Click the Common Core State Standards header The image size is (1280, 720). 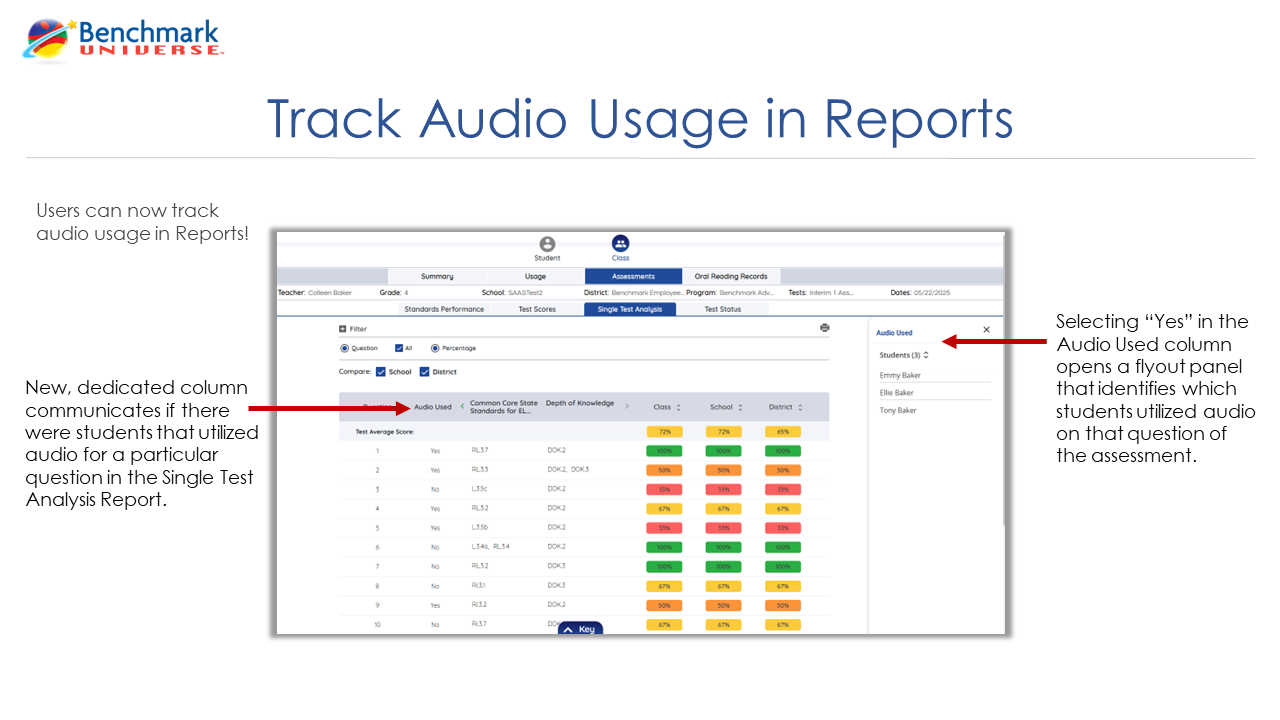[x=504, y=407]
